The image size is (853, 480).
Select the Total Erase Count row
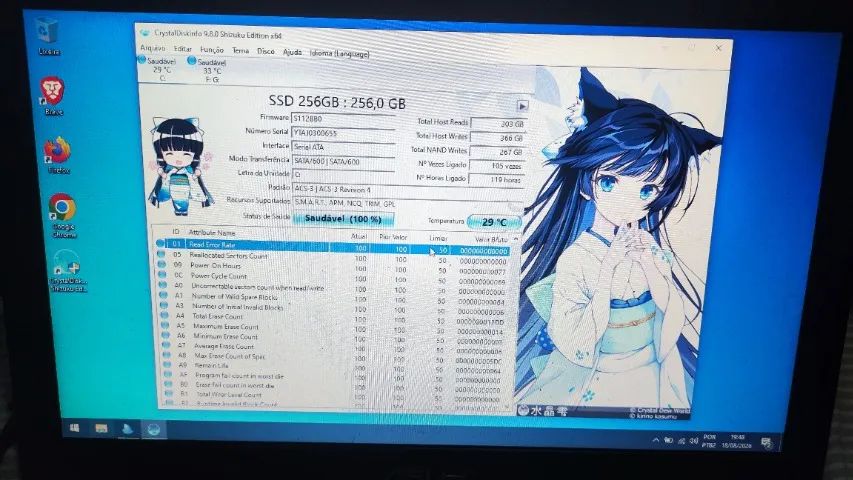[x=334, y=317]
